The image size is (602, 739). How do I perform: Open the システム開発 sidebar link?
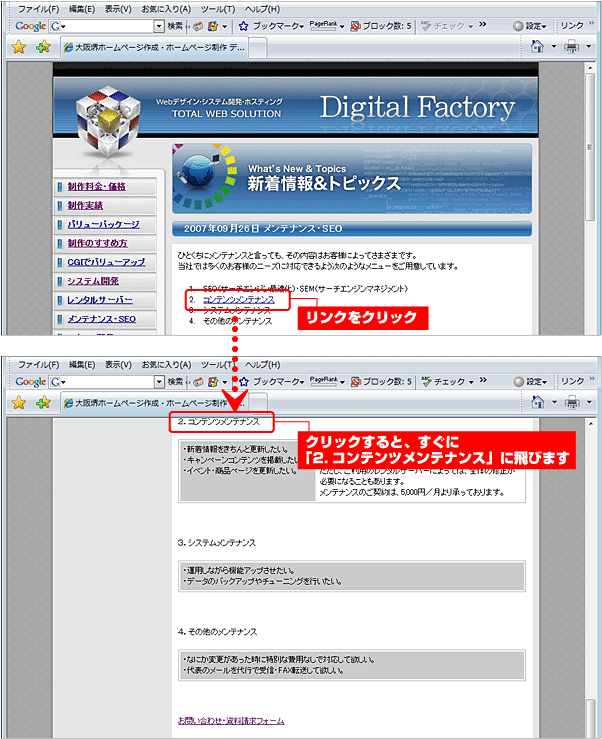(93, 281)
